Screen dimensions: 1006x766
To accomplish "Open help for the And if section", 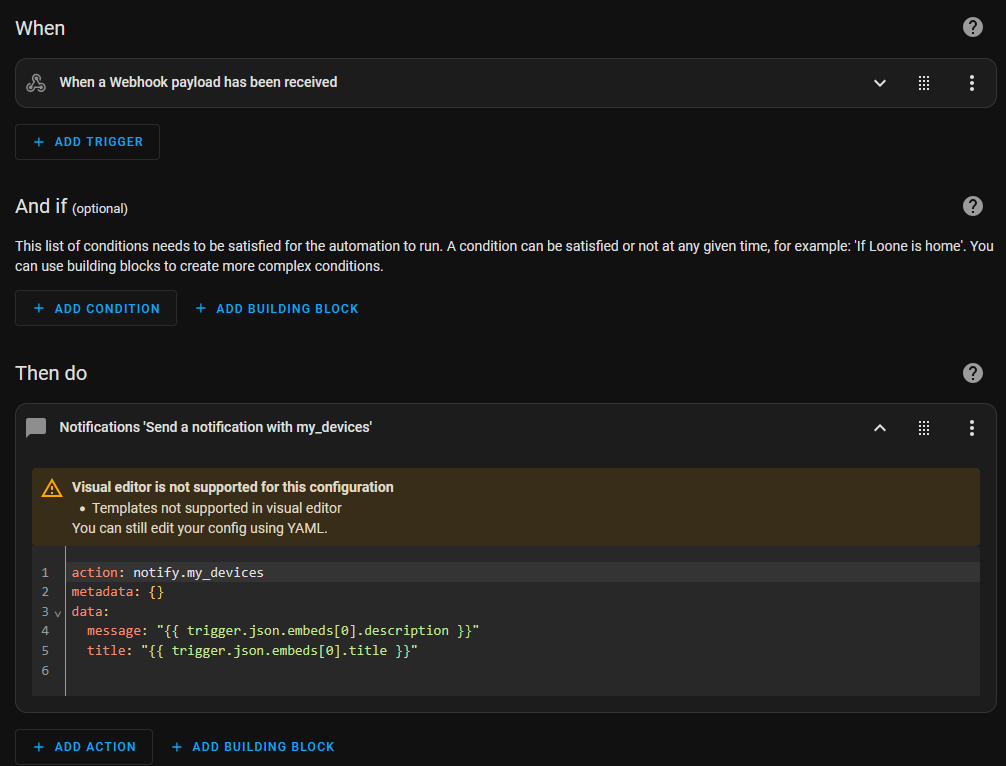I will click(x=972, y=206).
